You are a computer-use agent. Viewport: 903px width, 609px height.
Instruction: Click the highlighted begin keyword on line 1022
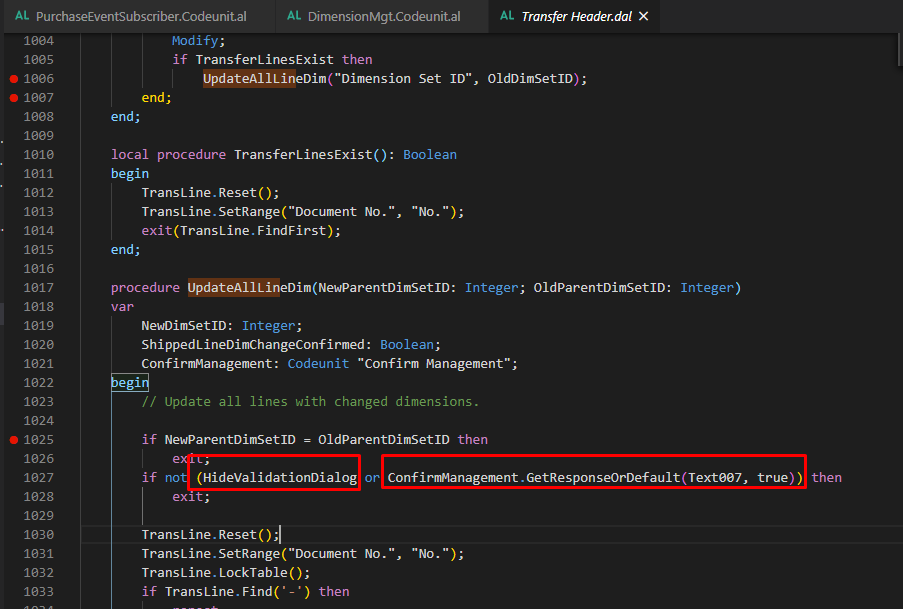(129, 382)
